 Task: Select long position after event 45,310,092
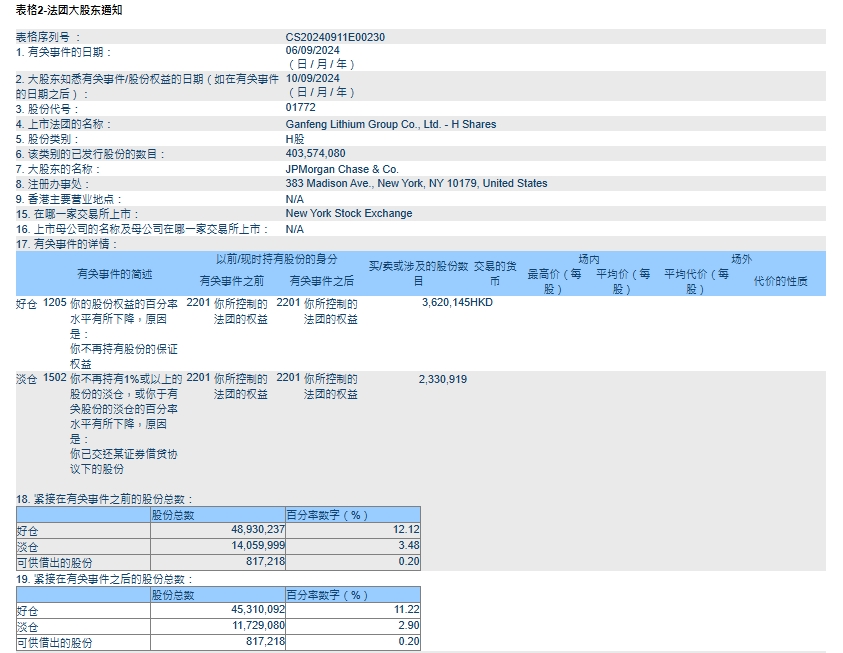tap(258, 610)
